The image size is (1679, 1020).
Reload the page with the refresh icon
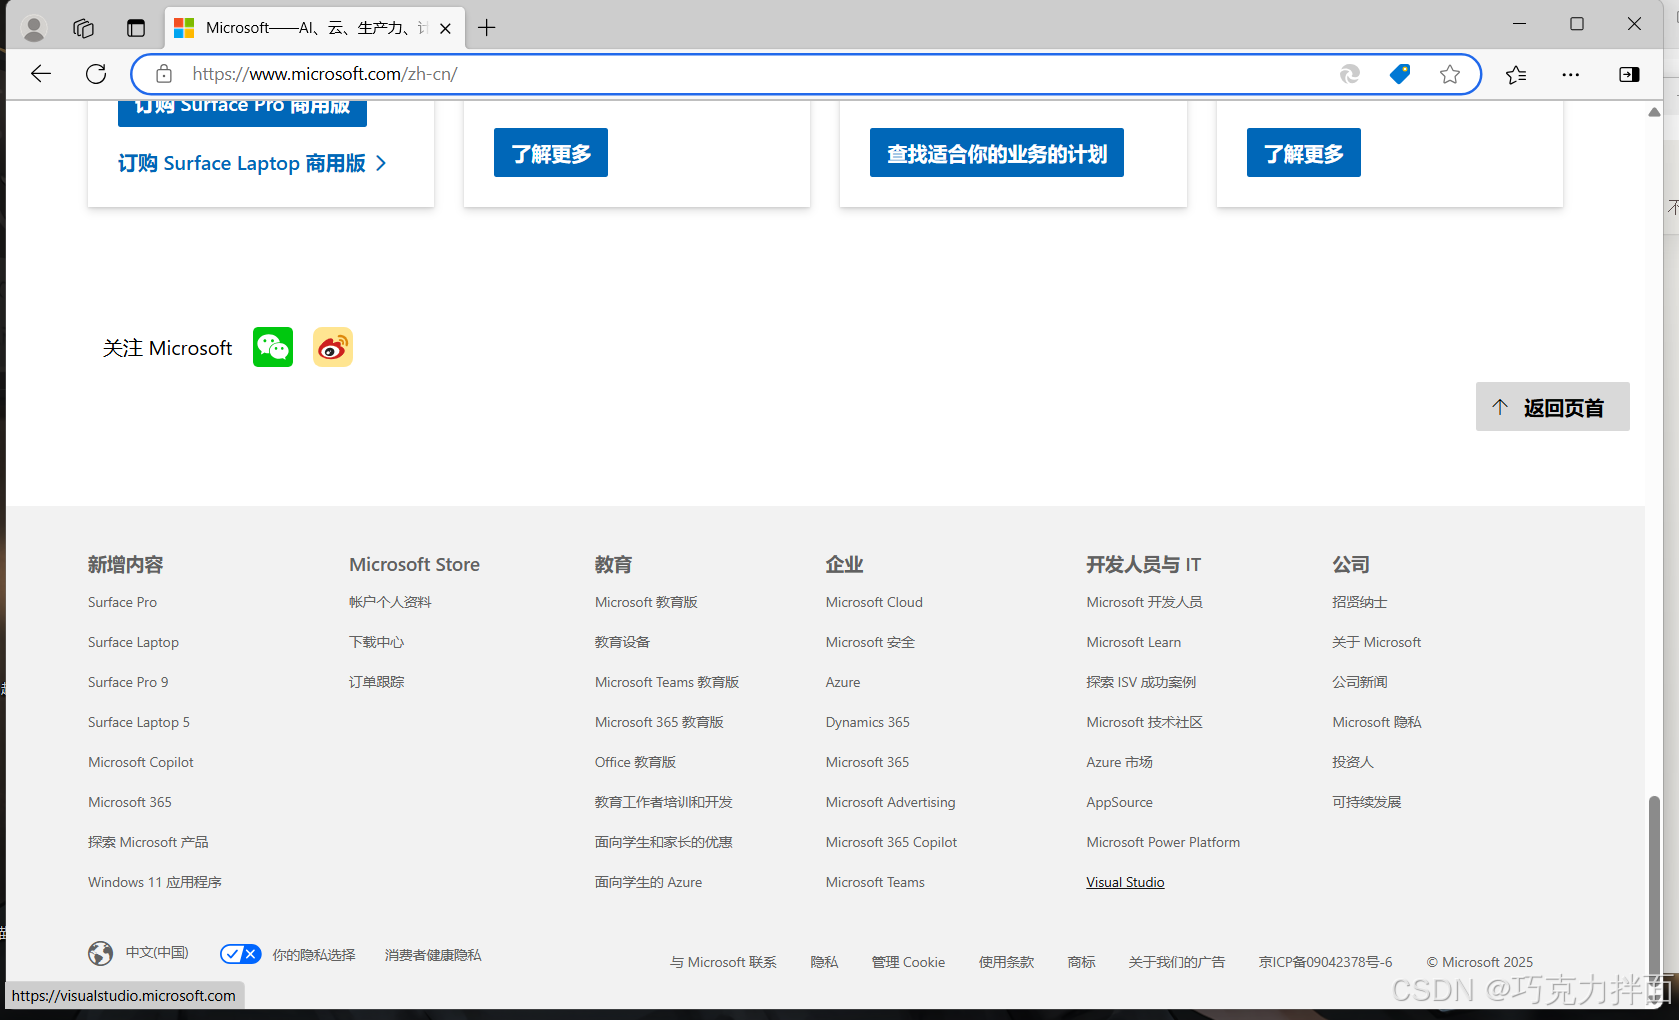[x=96, y=74]
